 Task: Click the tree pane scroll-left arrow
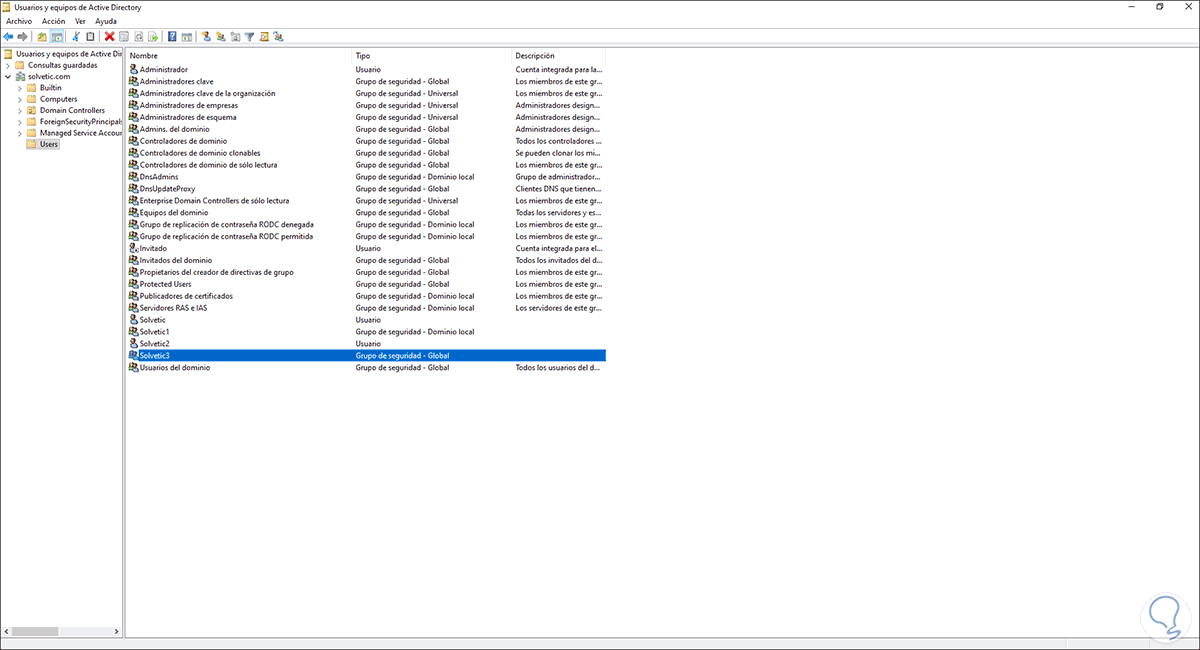click(x=6, y=632)
